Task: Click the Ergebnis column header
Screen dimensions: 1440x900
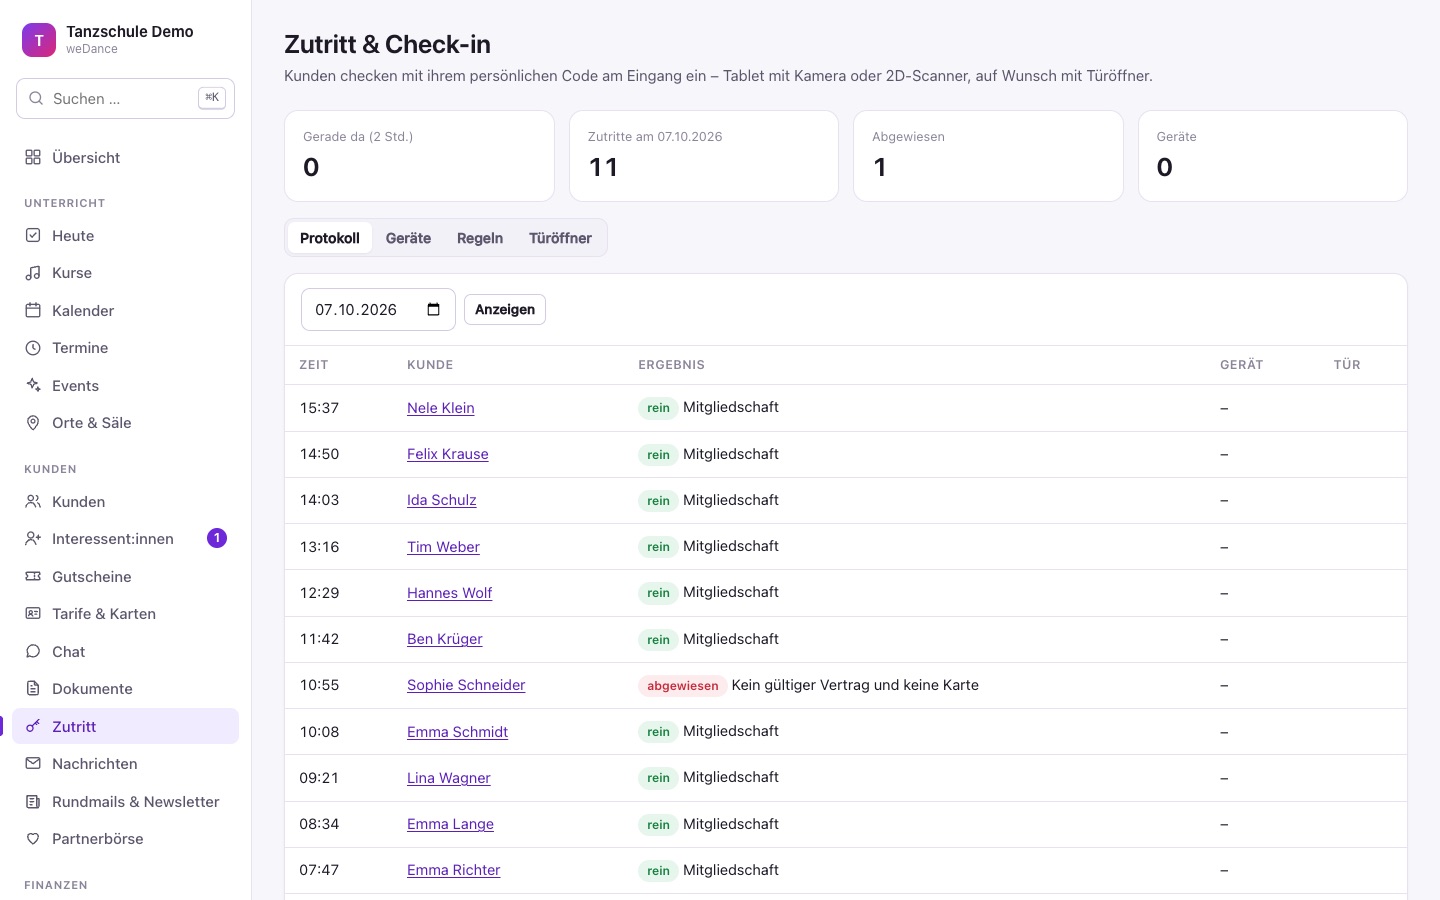Action: tap(672, 365)
